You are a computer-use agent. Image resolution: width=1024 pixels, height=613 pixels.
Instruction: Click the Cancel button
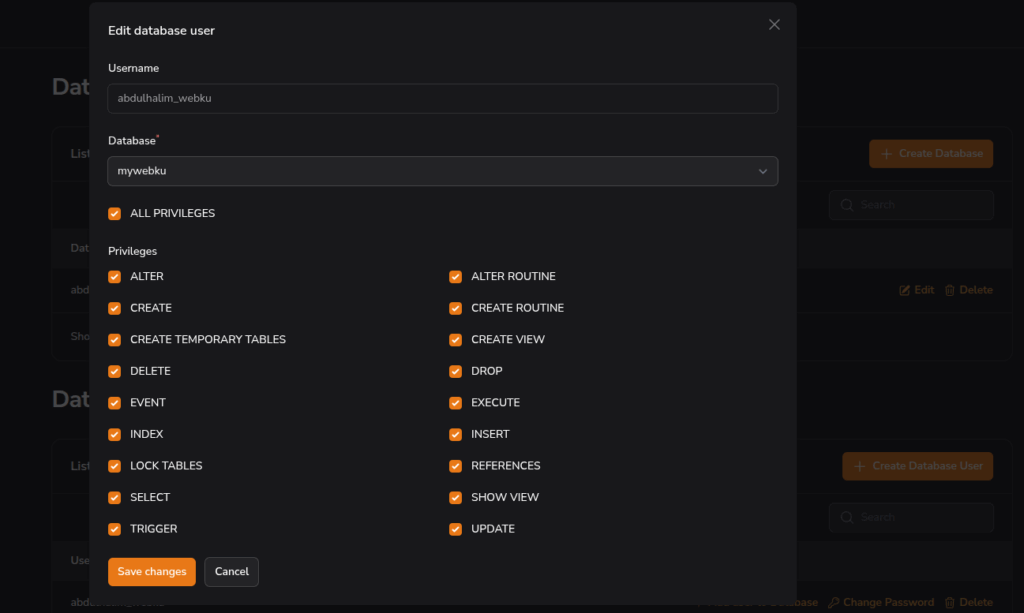pos(231,572)
